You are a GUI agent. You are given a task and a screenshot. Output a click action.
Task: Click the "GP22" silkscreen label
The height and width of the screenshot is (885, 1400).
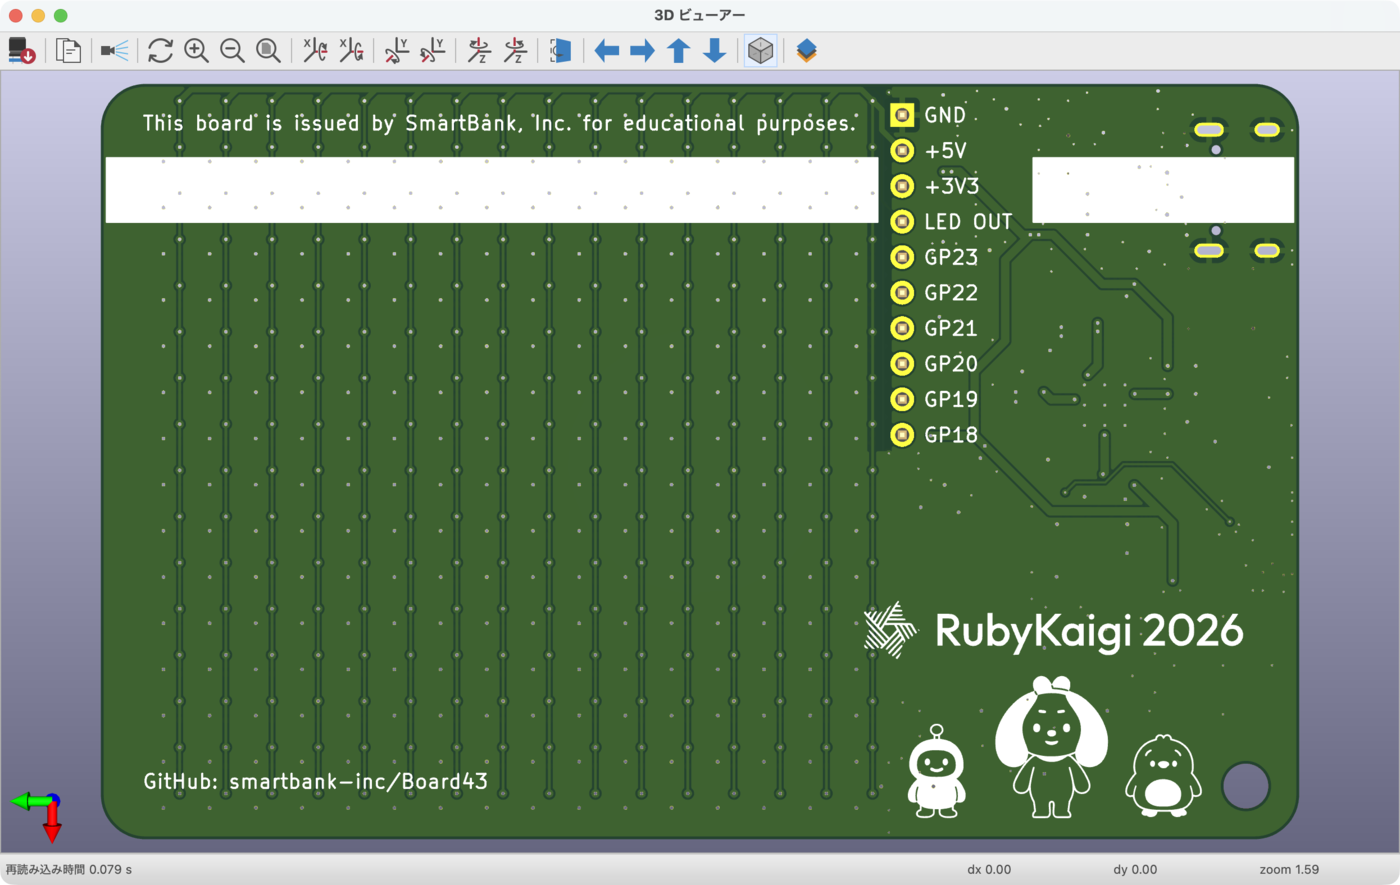tap(951, 293)
